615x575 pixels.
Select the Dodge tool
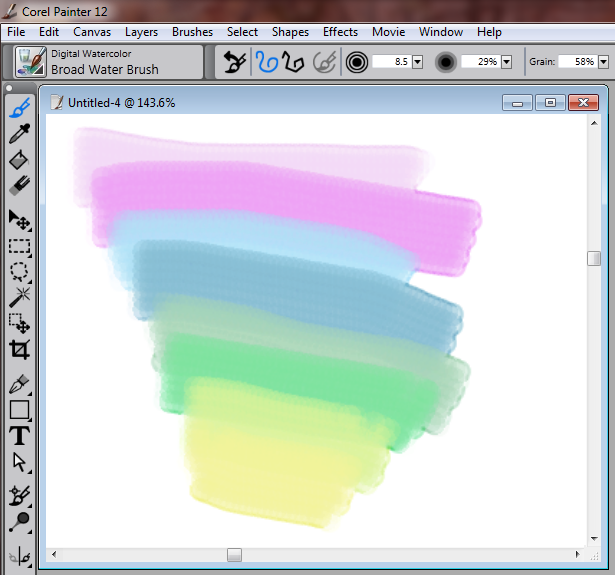(x=19, y=522)
